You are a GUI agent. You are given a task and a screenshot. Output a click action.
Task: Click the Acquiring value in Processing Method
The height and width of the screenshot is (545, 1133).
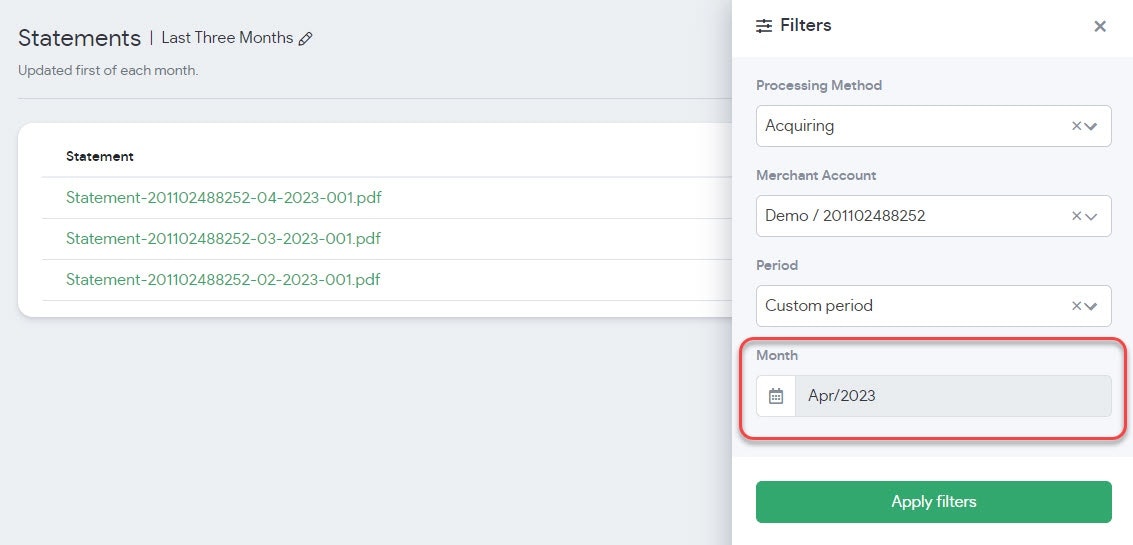[x=800, y=126]
